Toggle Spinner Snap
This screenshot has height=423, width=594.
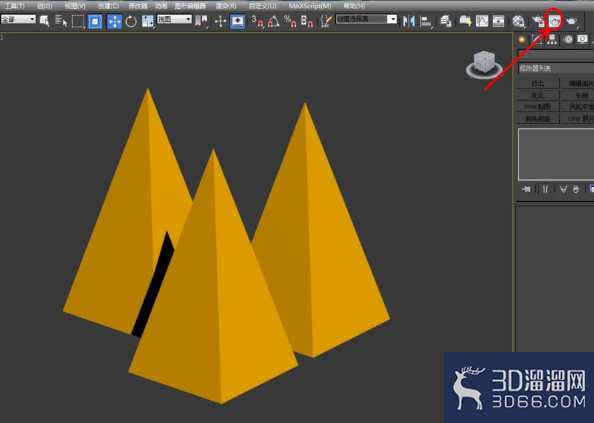[307, 21]
